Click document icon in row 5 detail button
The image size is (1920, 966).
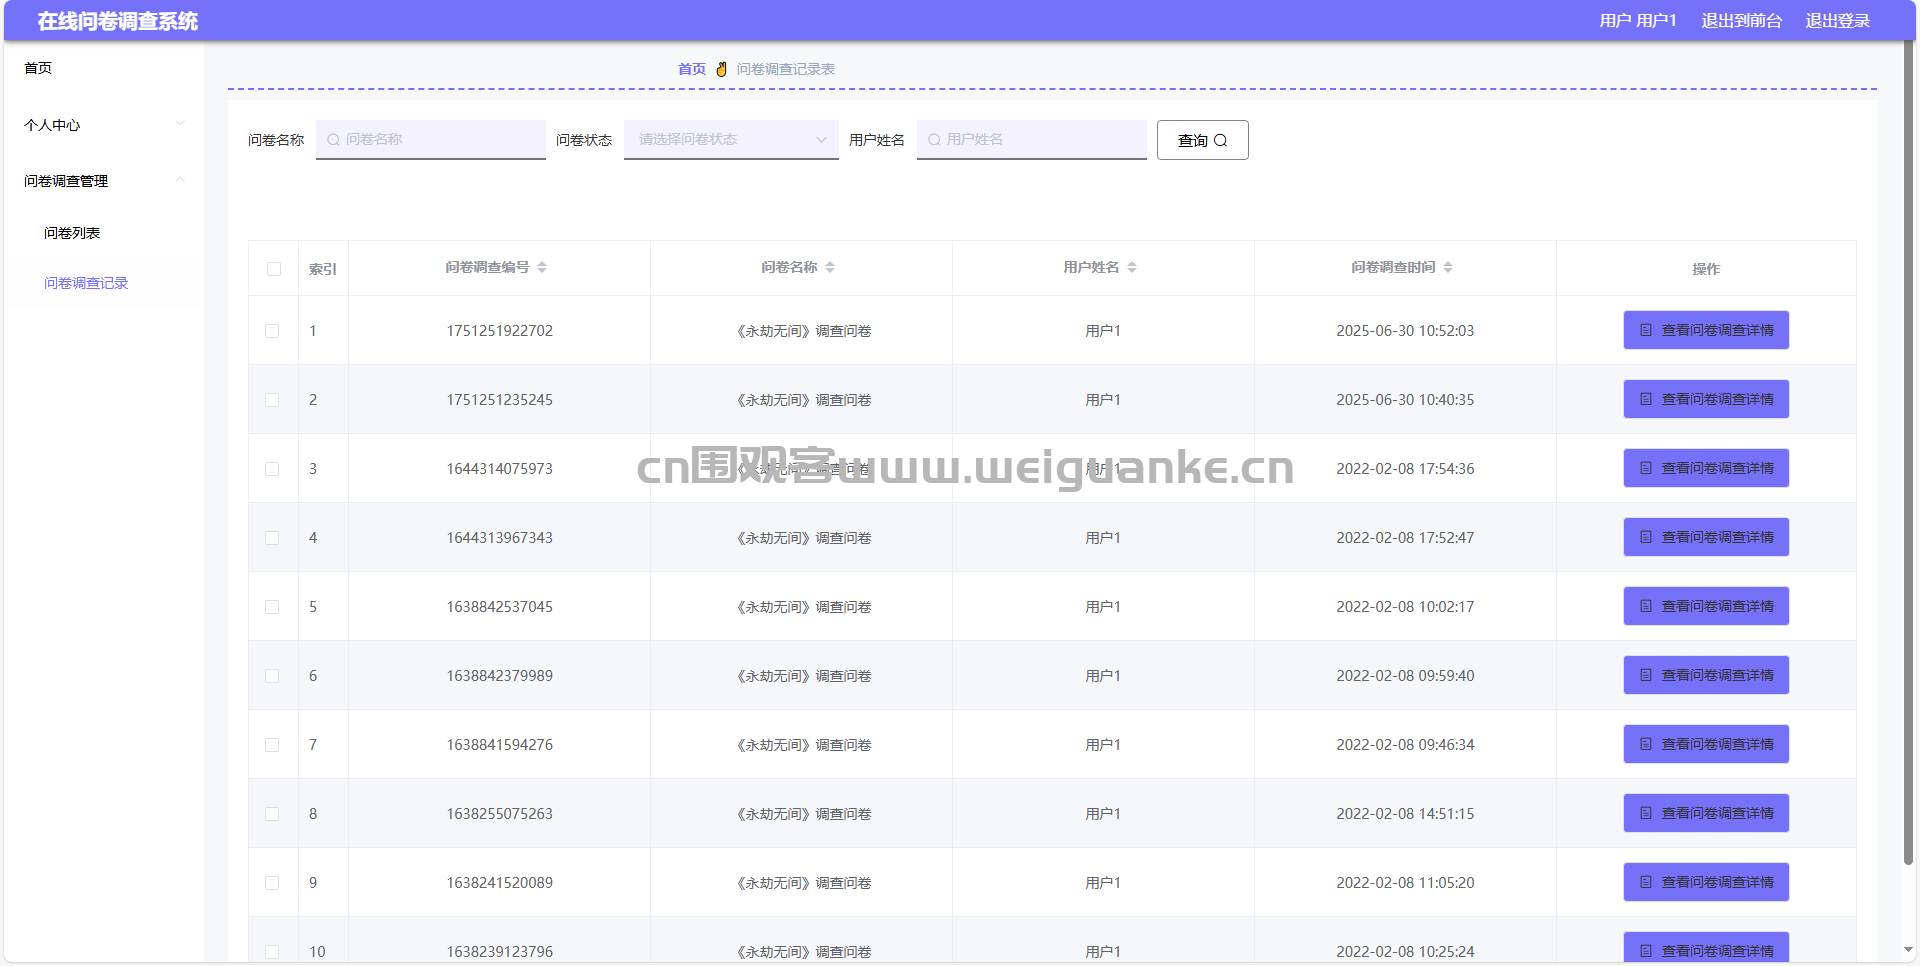tap(1646, 606)
